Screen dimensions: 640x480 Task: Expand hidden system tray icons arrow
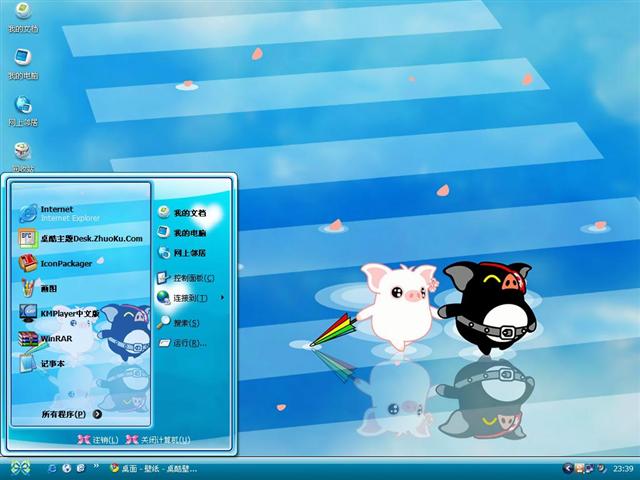pos(567,468)
